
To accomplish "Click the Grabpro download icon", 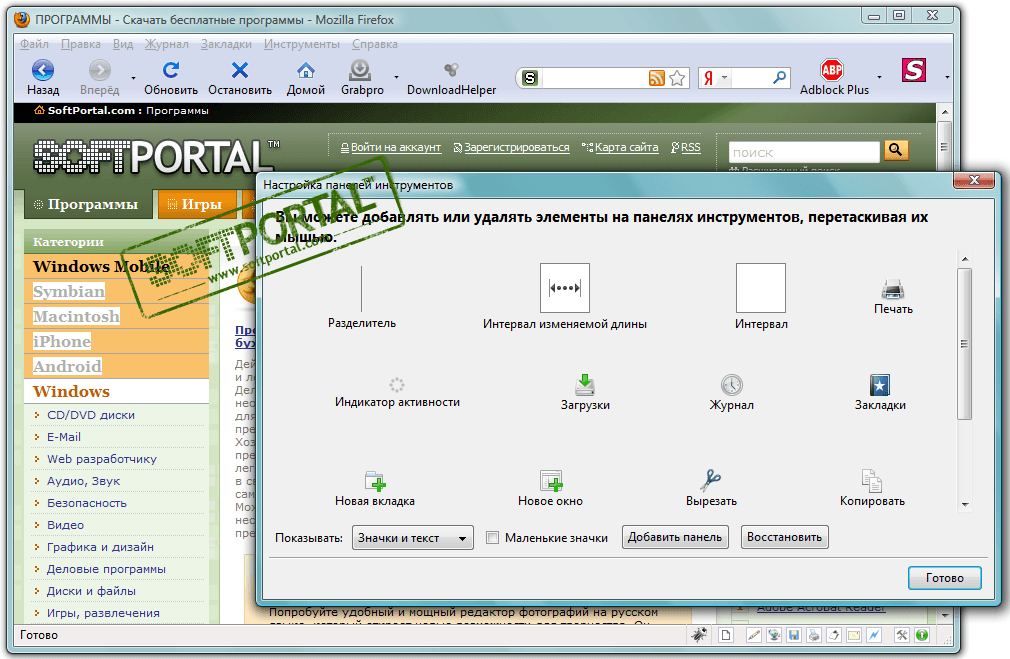I will point(360,70).
